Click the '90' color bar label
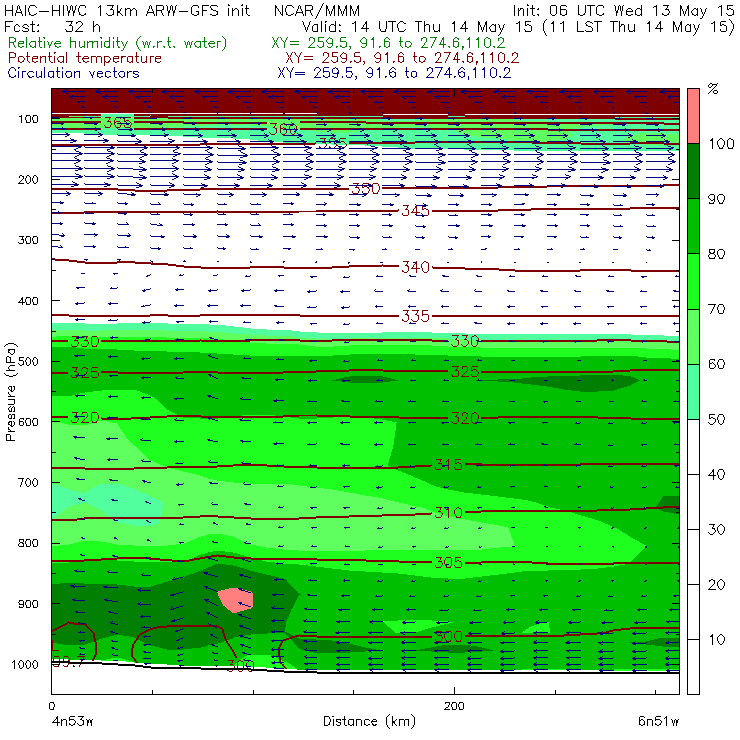This screenshot has height=740, width=740. (716, 199)
